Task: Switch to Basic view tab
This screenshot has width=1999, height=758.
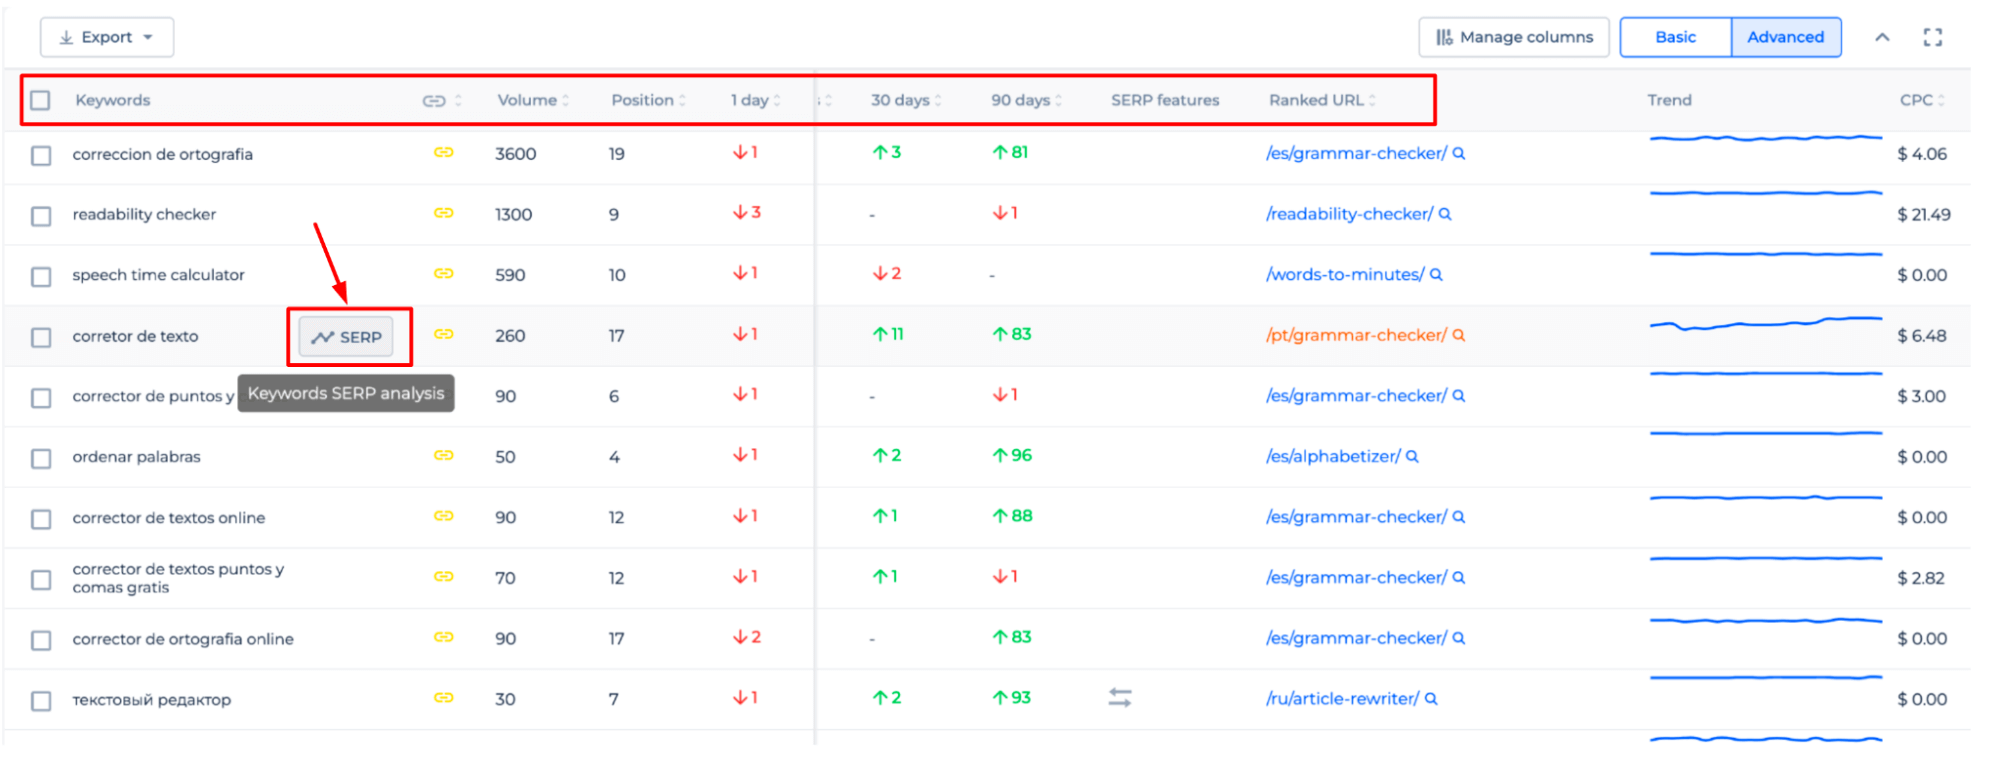Action: pyautogui.click(x=1676, y=37)
